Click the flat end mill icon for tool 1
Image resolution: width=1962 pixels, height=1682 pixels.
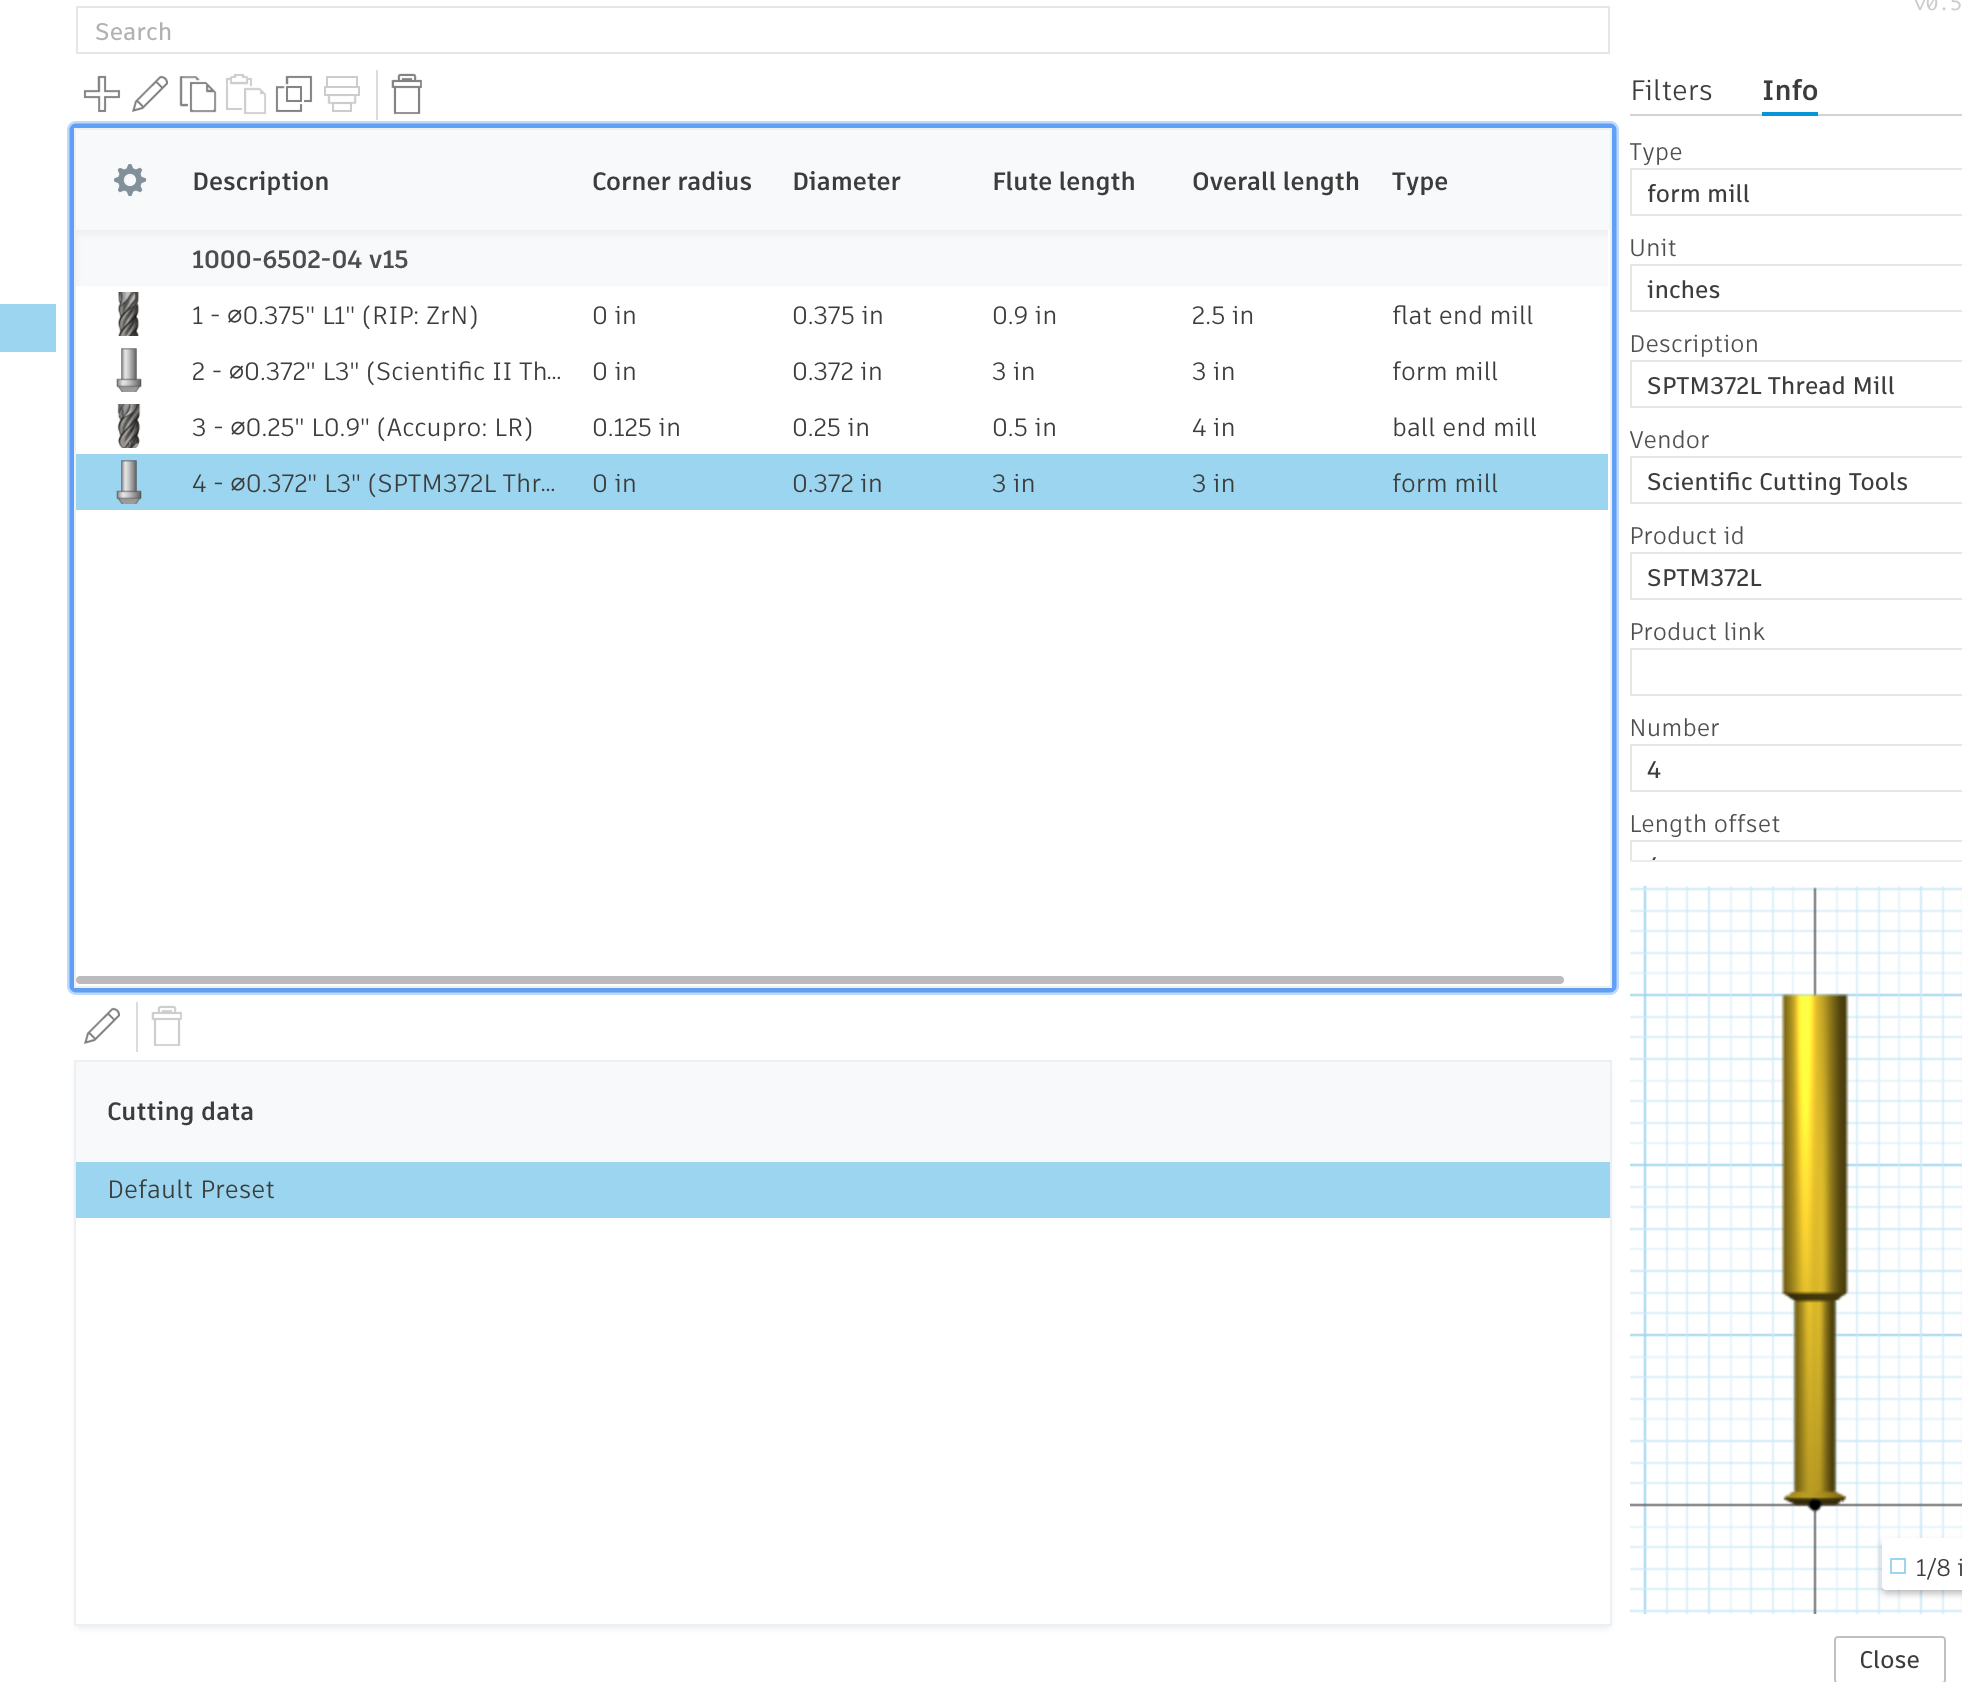(x=129, y=314)
